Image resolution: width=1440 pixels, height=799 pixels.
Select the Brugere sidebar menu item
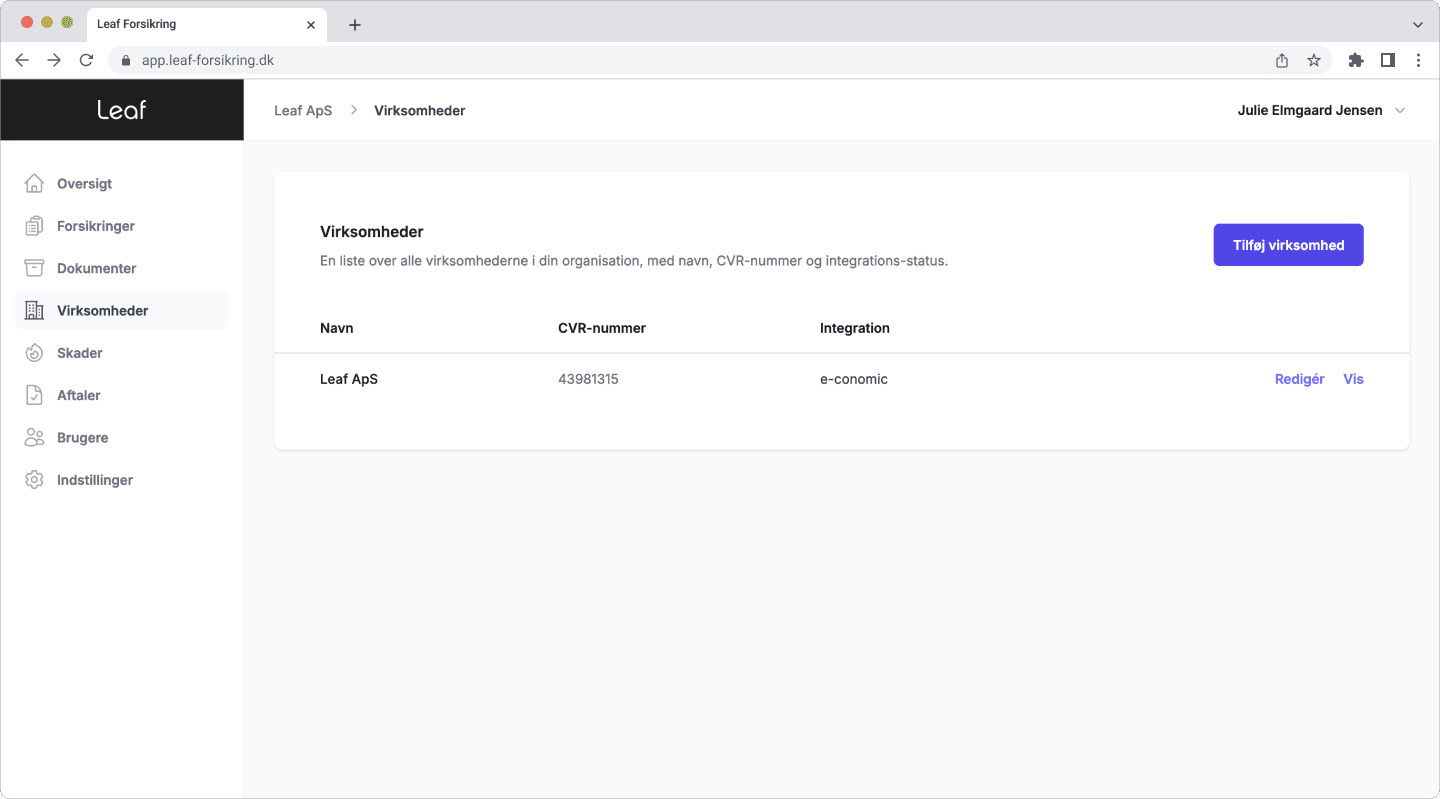[121, 437]
